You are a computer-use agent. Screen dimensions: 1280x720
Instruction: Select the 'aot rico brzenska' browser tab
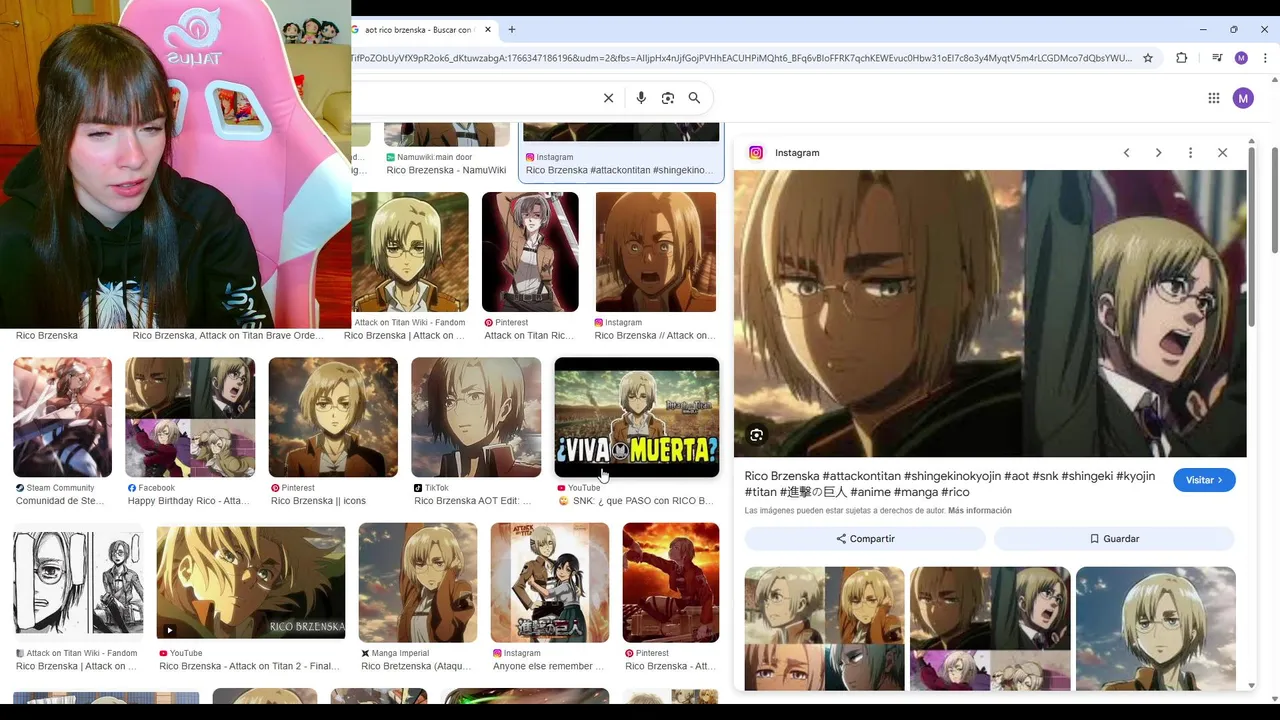click(421, 30)
